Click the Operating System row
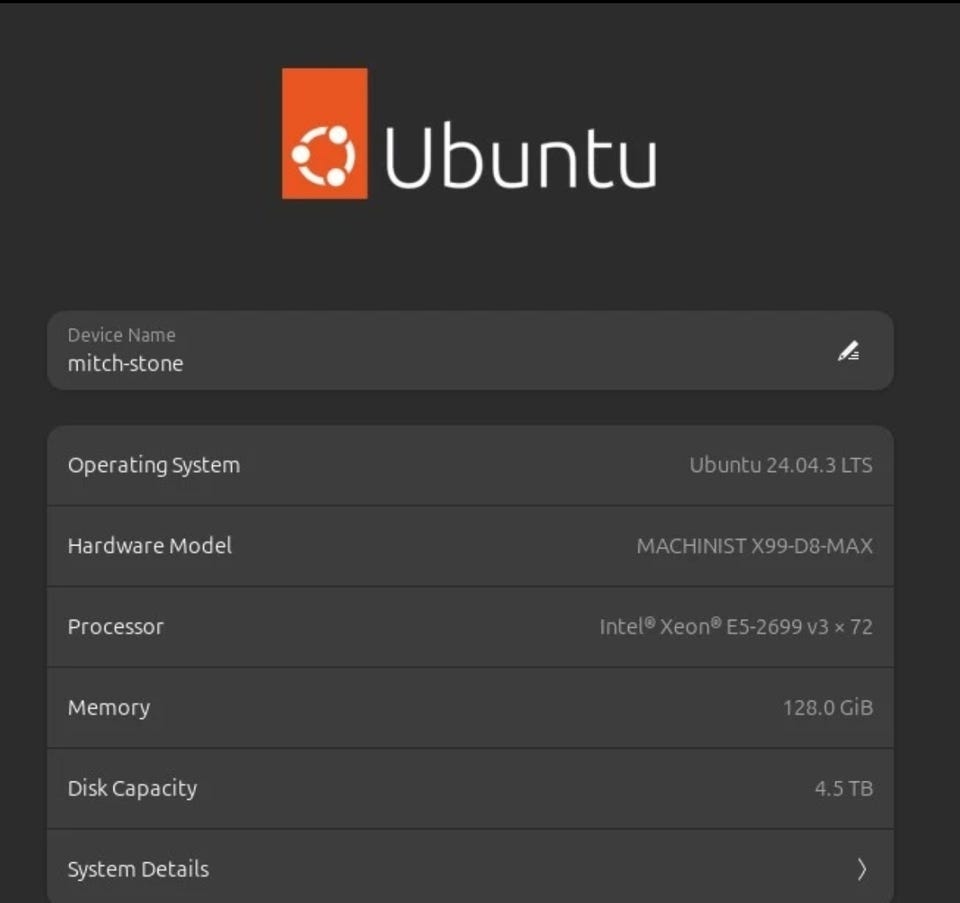 pyautogui.click(x=470, y=465)
